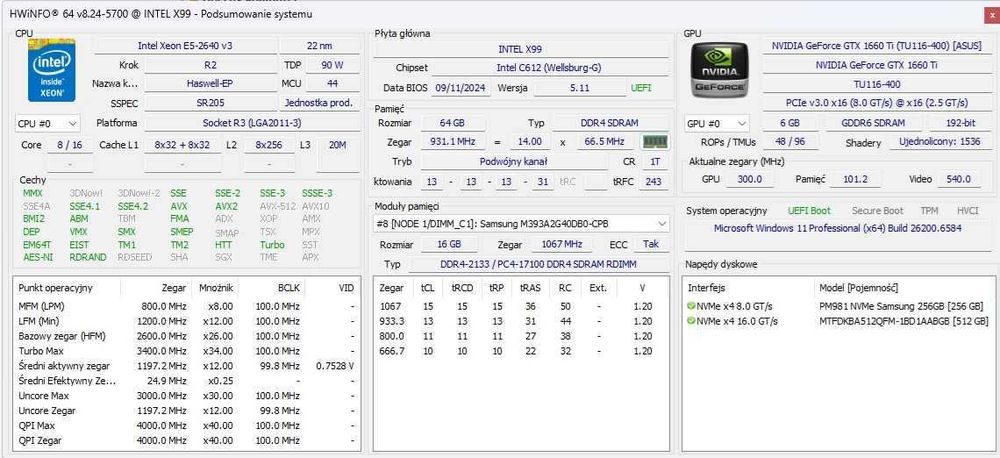Click the Intel Inside Xeon logo
This screenshot has height=458, width=1000.
pos(52,70)
